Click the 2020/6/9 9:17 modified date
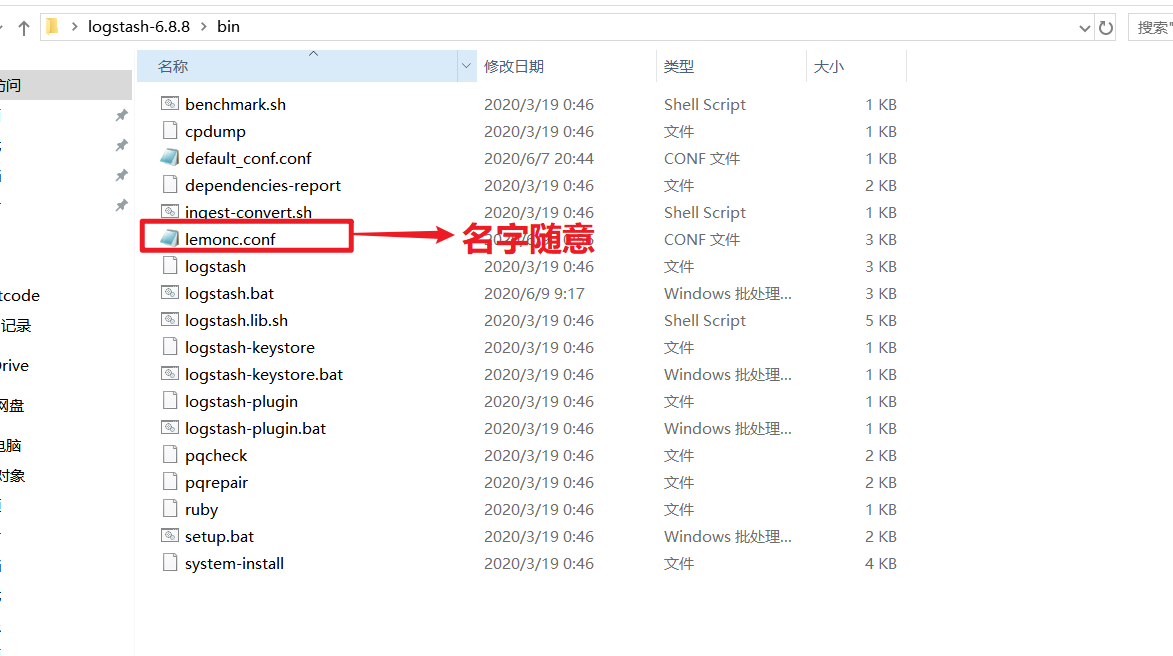Viewport: 1173px width, 656px height. click(x=534, y=293)
